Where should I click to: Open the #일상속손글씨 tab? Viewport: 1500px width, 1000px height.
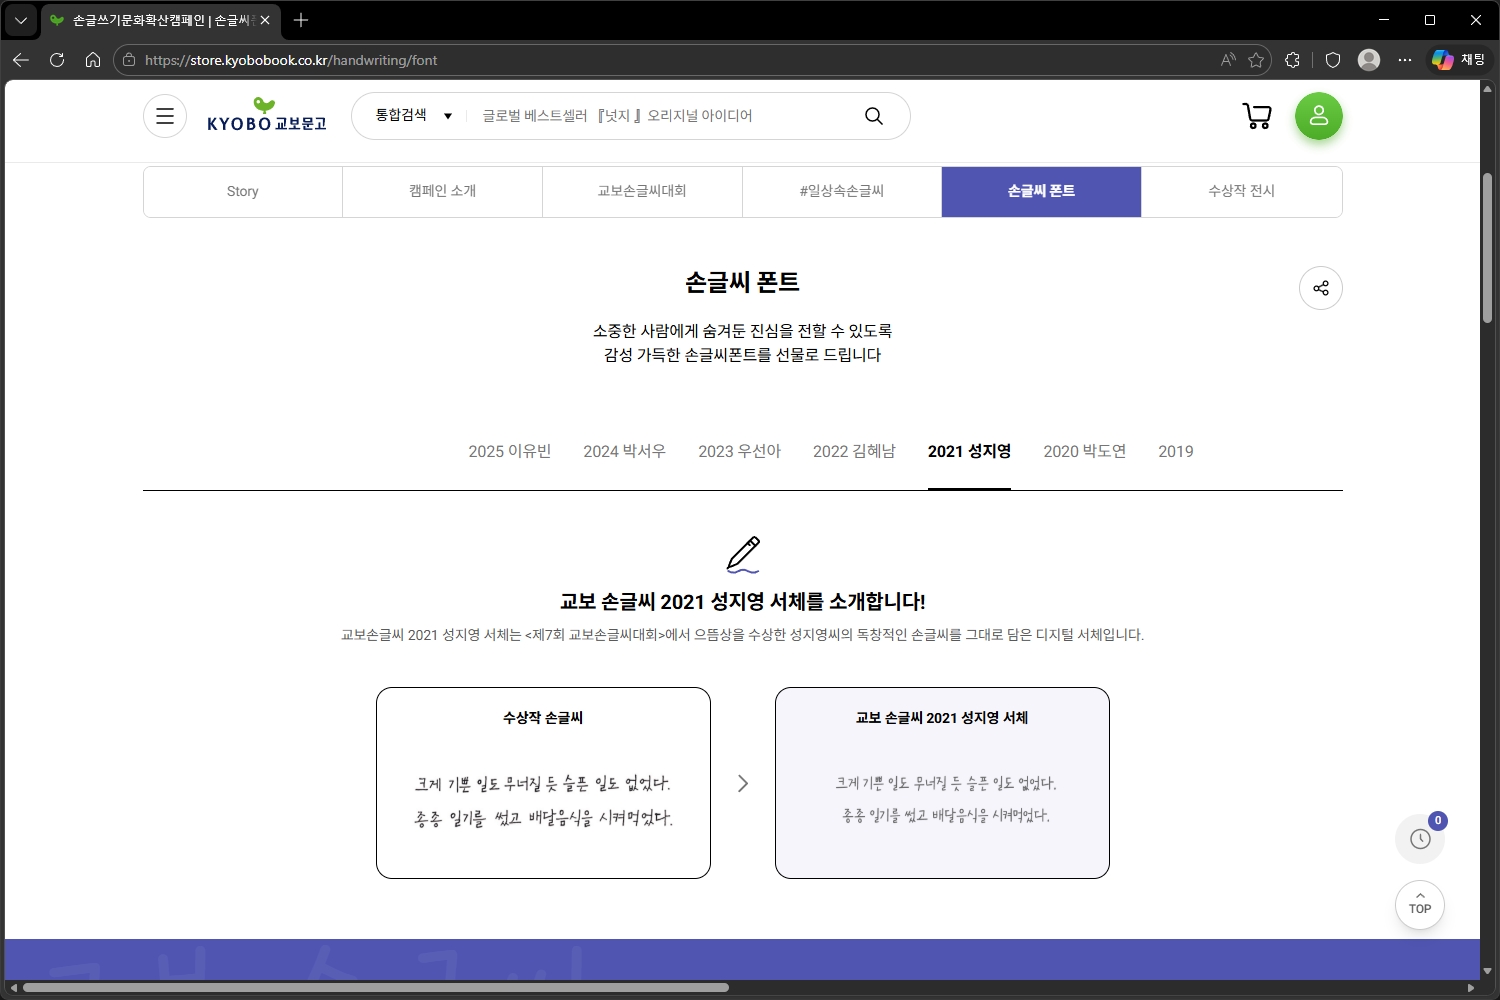(842, 192)
